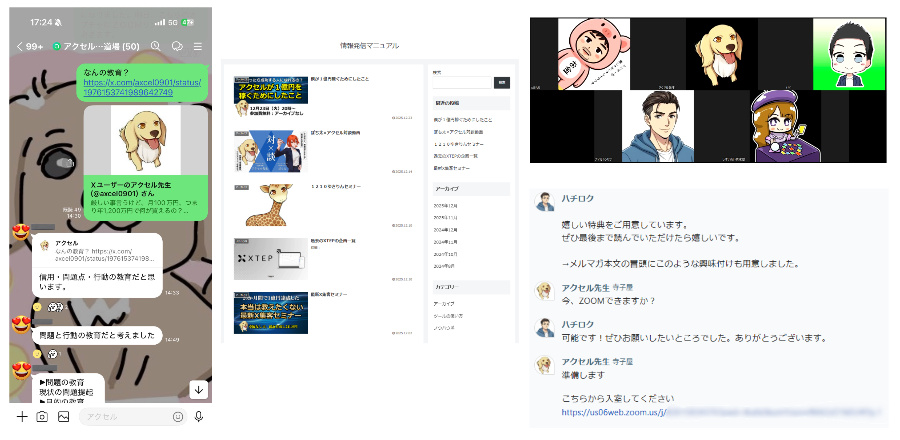Open search in the LINE chat header
The height and width of the screenshot is (440, 900).
click(x=156, y=46)
